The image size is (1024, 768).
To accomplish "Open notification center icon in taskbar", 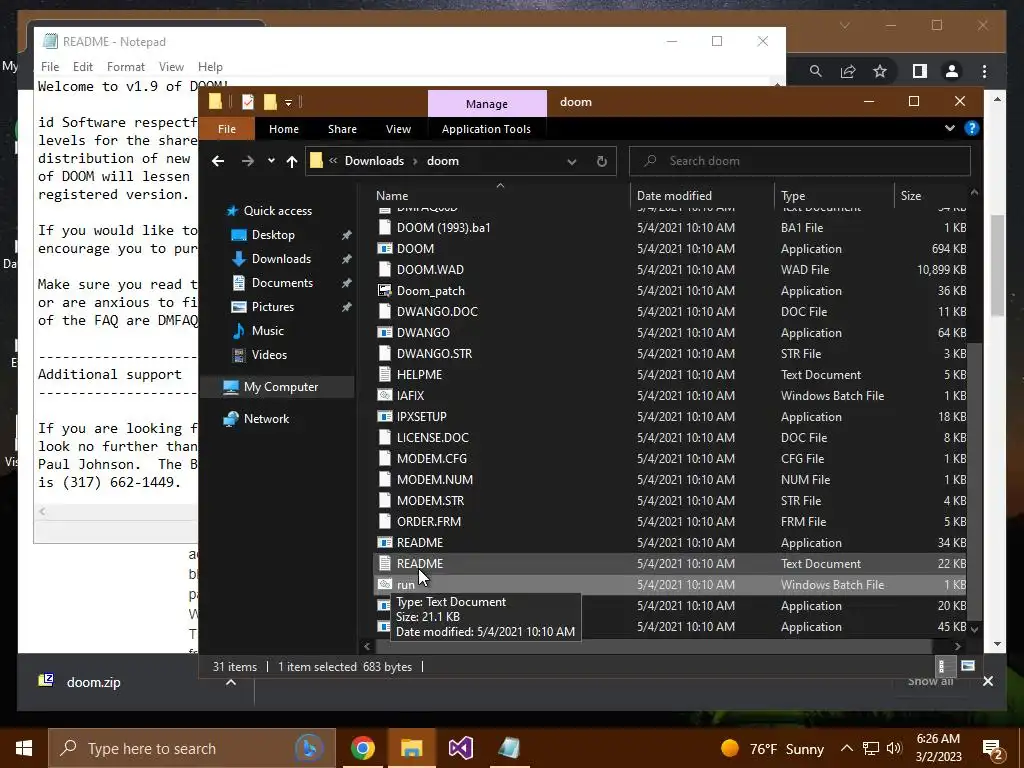I will (x=993, y=749).
